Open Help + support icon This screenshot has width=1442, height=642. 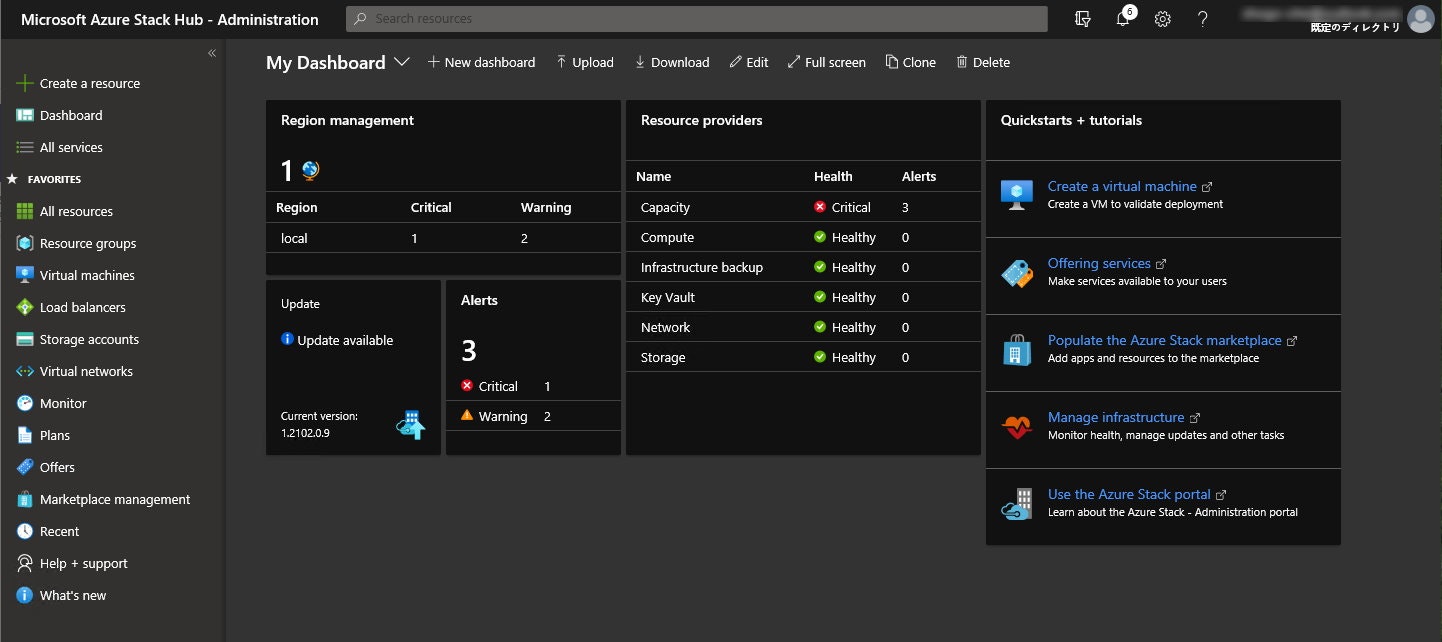[x=25, y=563]
